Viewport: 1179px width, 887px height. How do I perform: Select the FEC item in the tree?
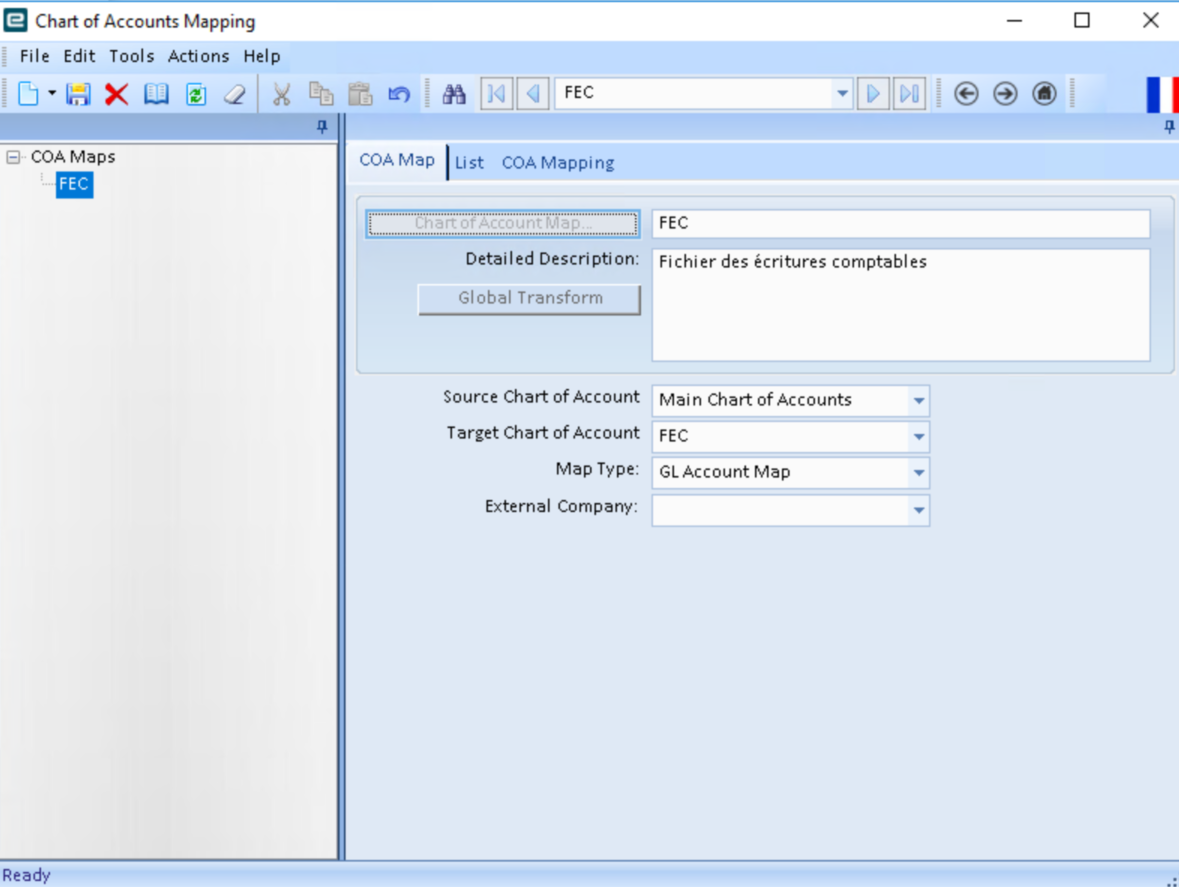pyautogui.click(x=74, y=184)
